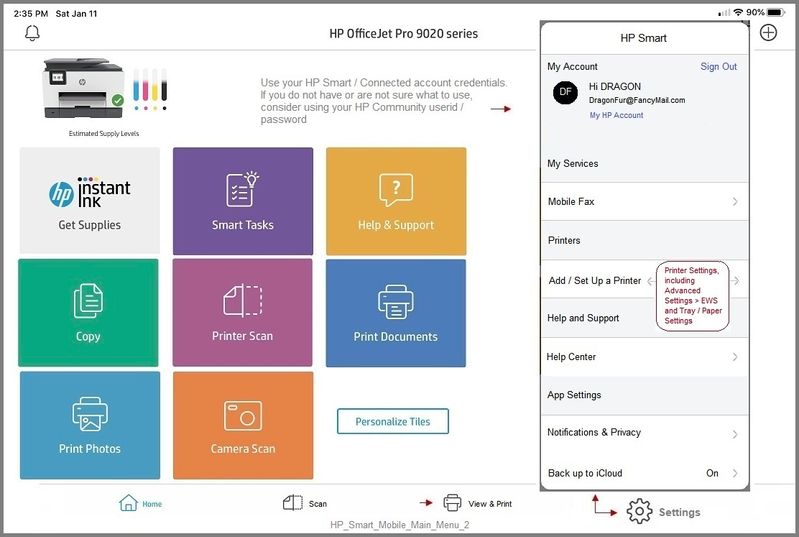Open the Camera Scan tile

tap(243, 425)
